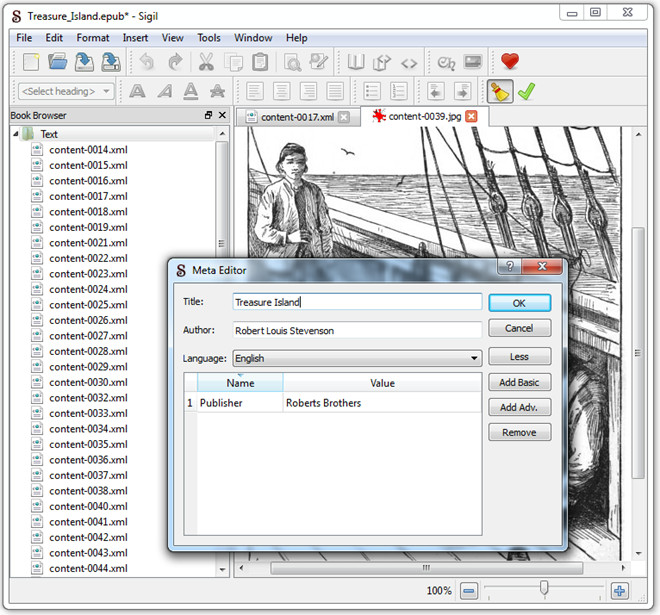
Task: Insert bulleted list icon
Action: click(x=372, y=91)
